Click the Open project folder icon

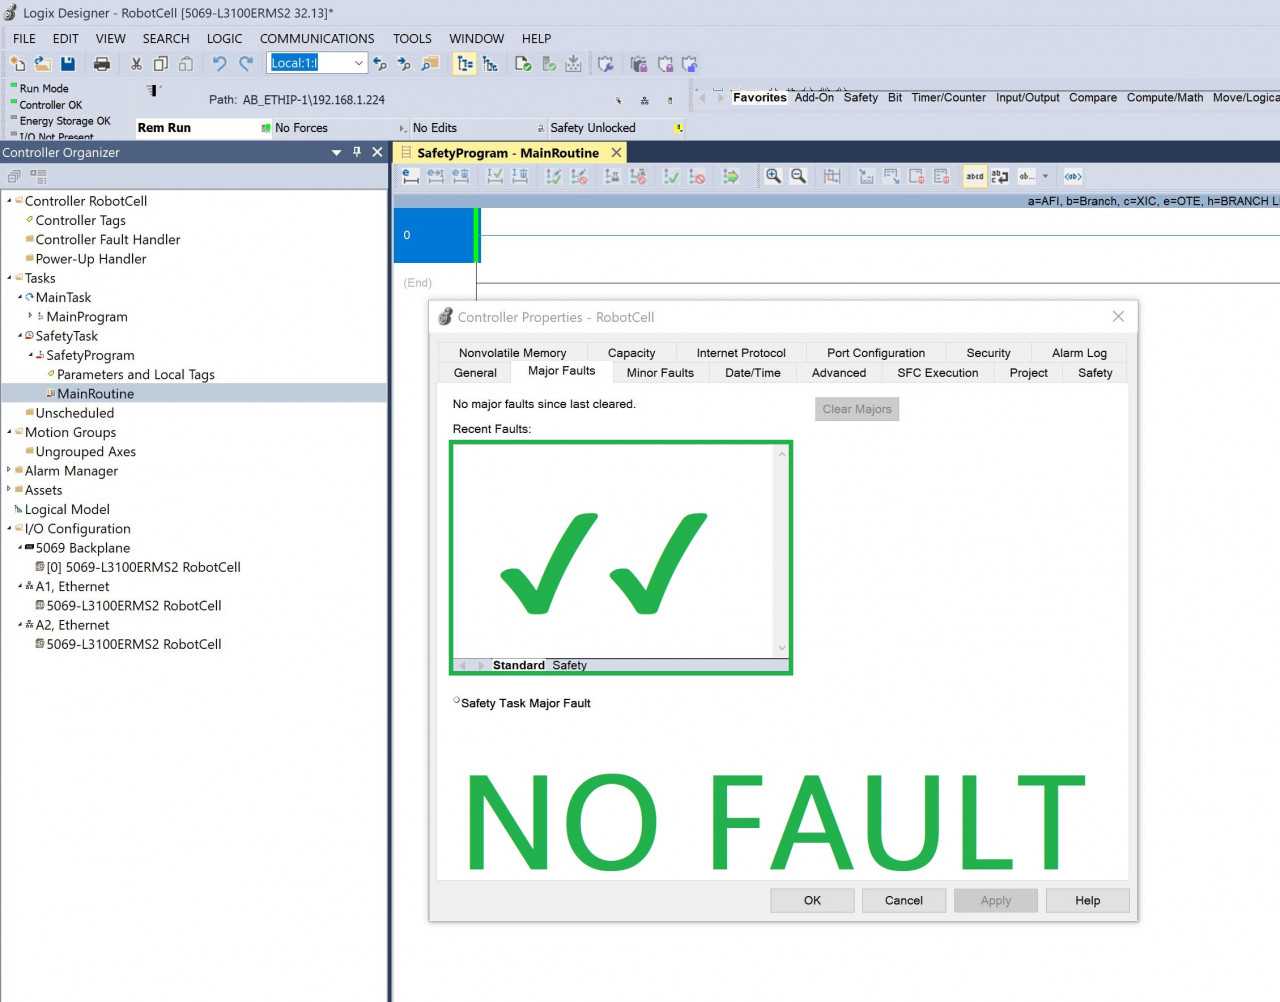pyautogui.click(x=43, y=63)
